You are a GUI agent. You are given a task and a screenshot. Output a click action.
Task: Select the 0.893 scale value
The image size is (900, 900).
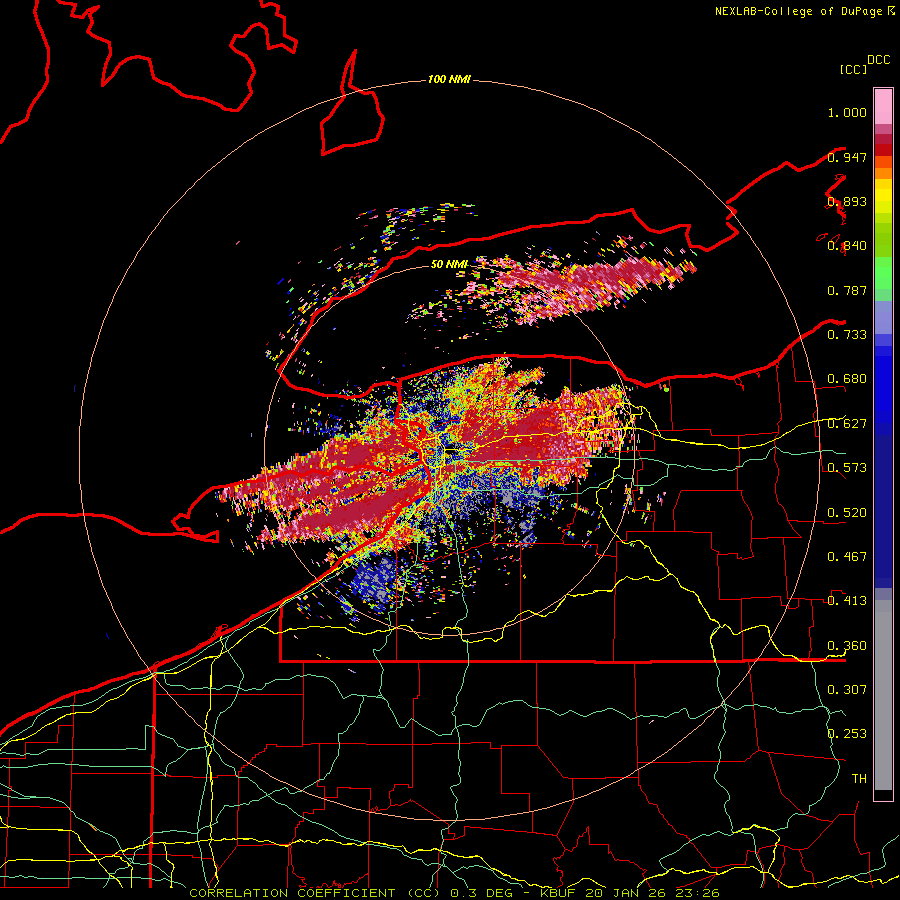[x=847, y=201]
